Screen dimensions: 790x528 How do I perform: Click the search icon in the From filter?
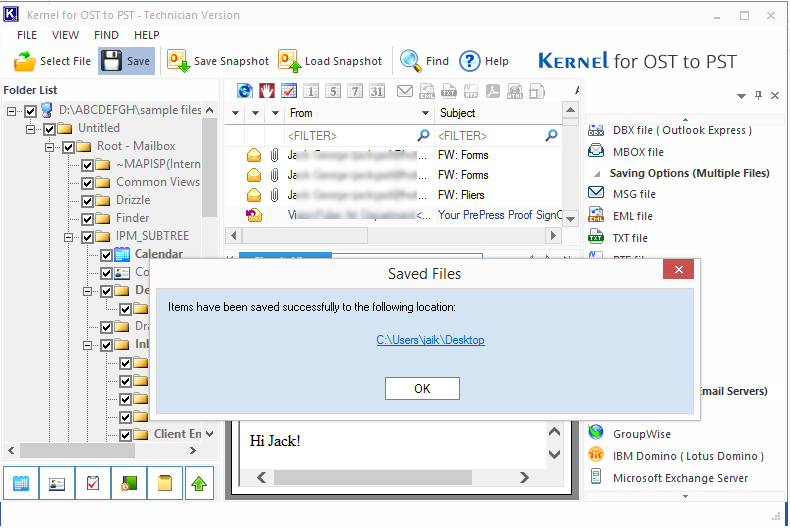point(424,135)
